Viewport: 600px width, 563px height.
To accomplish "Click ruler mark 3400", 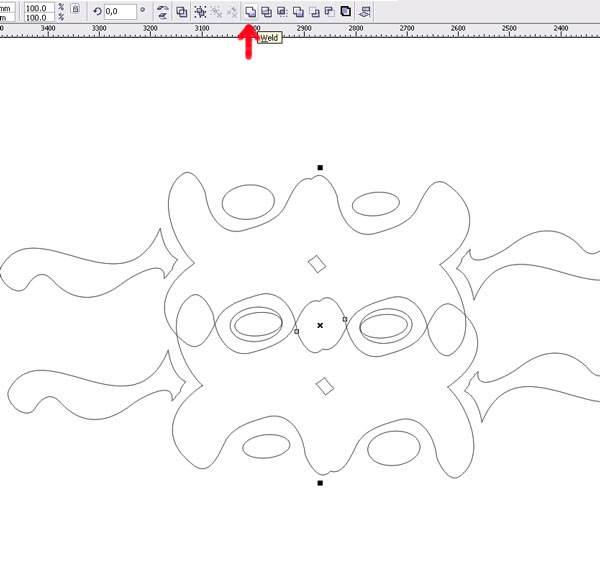I will [48, 28].
